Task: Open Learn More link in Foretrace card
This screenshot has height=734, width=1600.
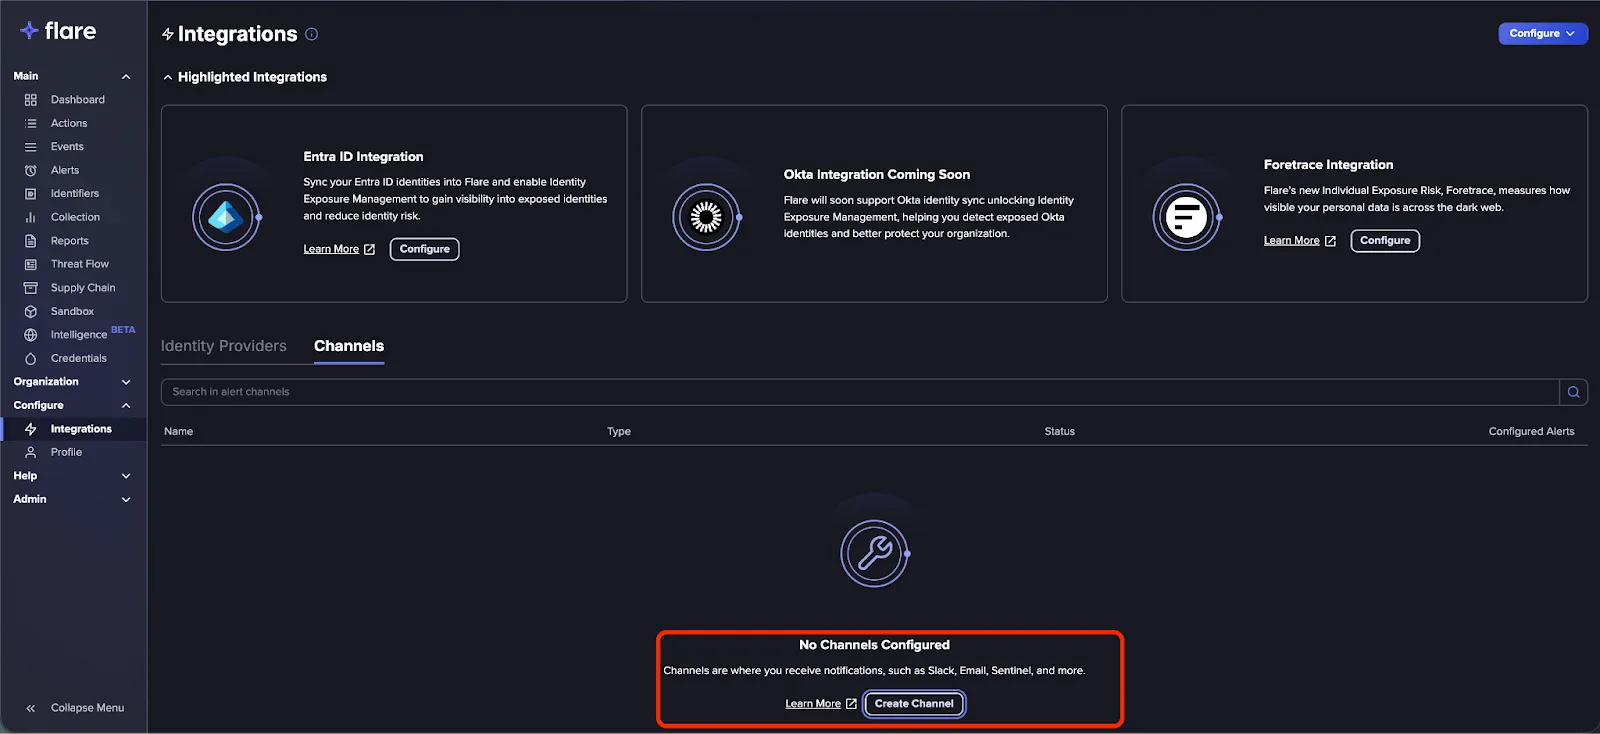Action: pos(1299,240)
